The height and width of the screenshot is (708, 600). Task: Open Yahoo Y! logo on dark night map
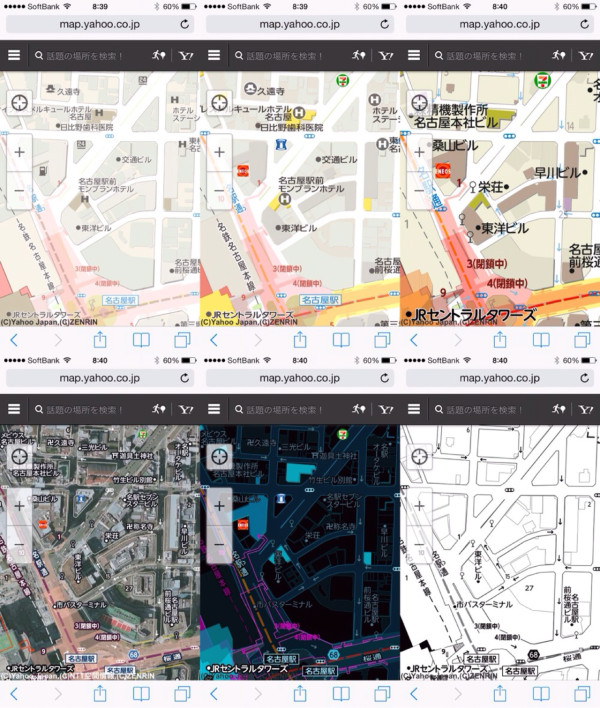click(386, 410)
